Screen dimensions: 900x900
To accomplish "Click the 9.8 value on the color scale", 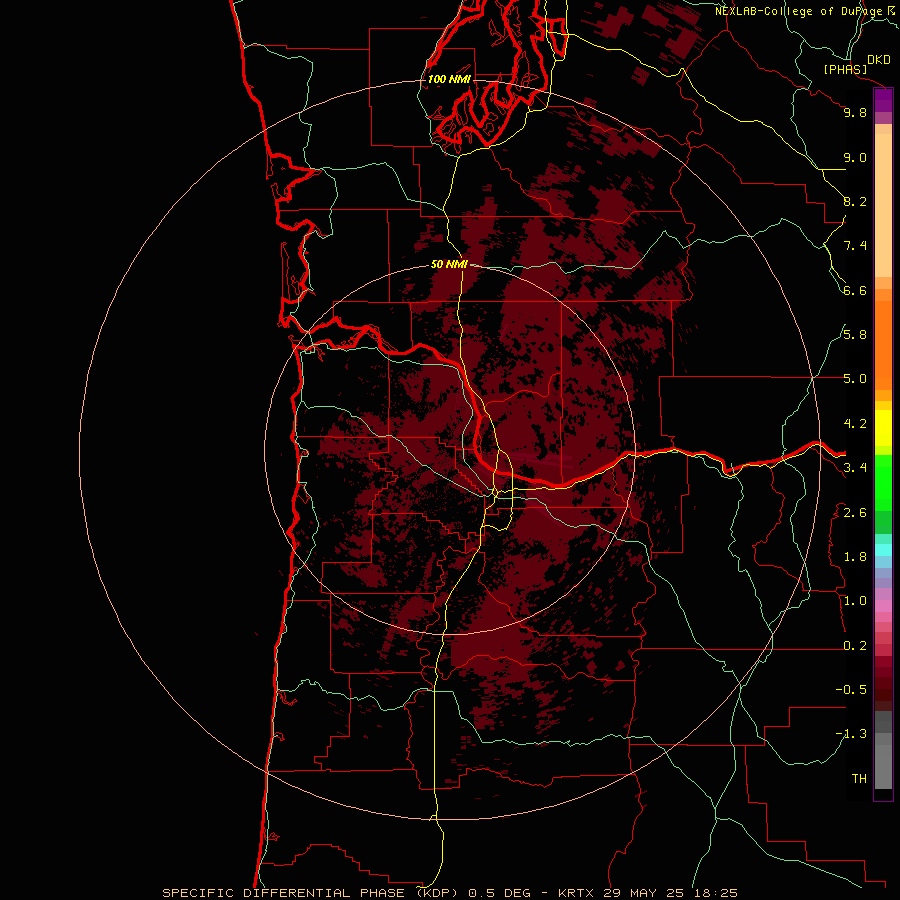I will tap(855, 112).
